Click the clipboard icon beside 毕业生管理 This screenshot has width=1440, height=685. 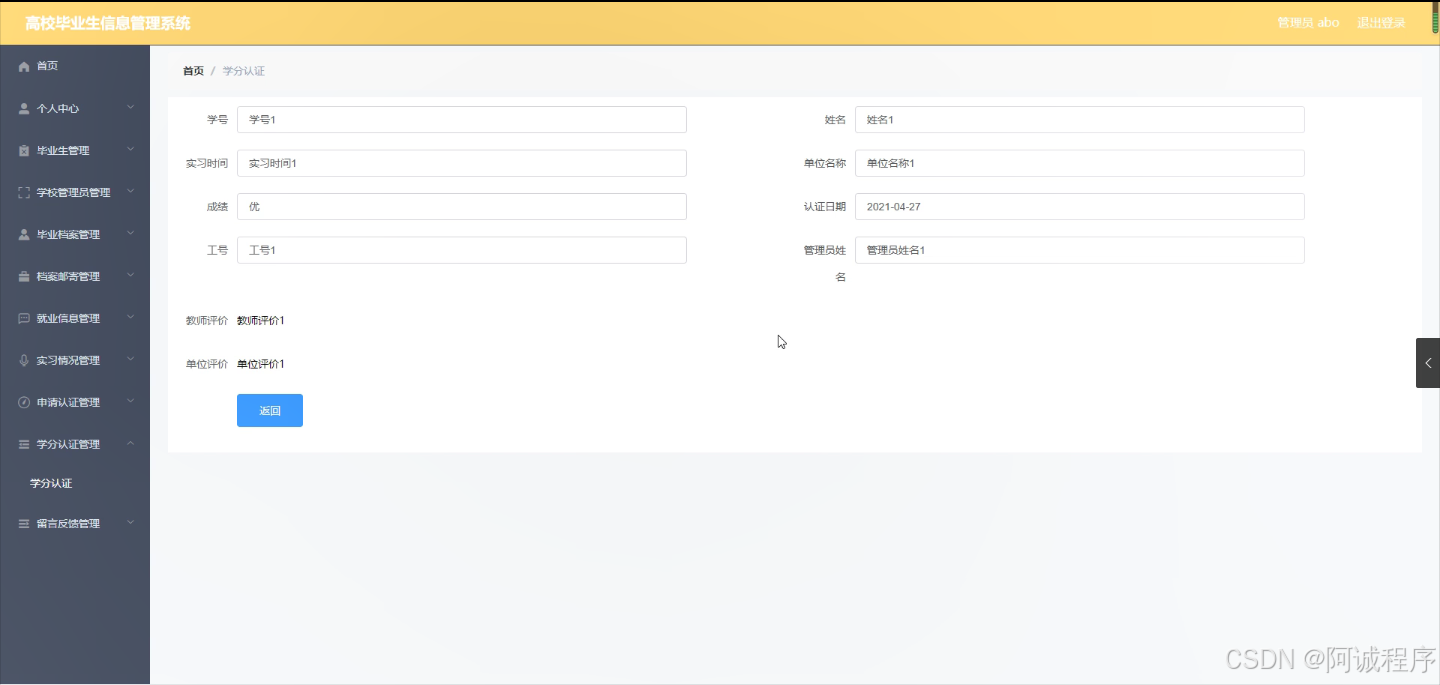click(x=24, y=150)
